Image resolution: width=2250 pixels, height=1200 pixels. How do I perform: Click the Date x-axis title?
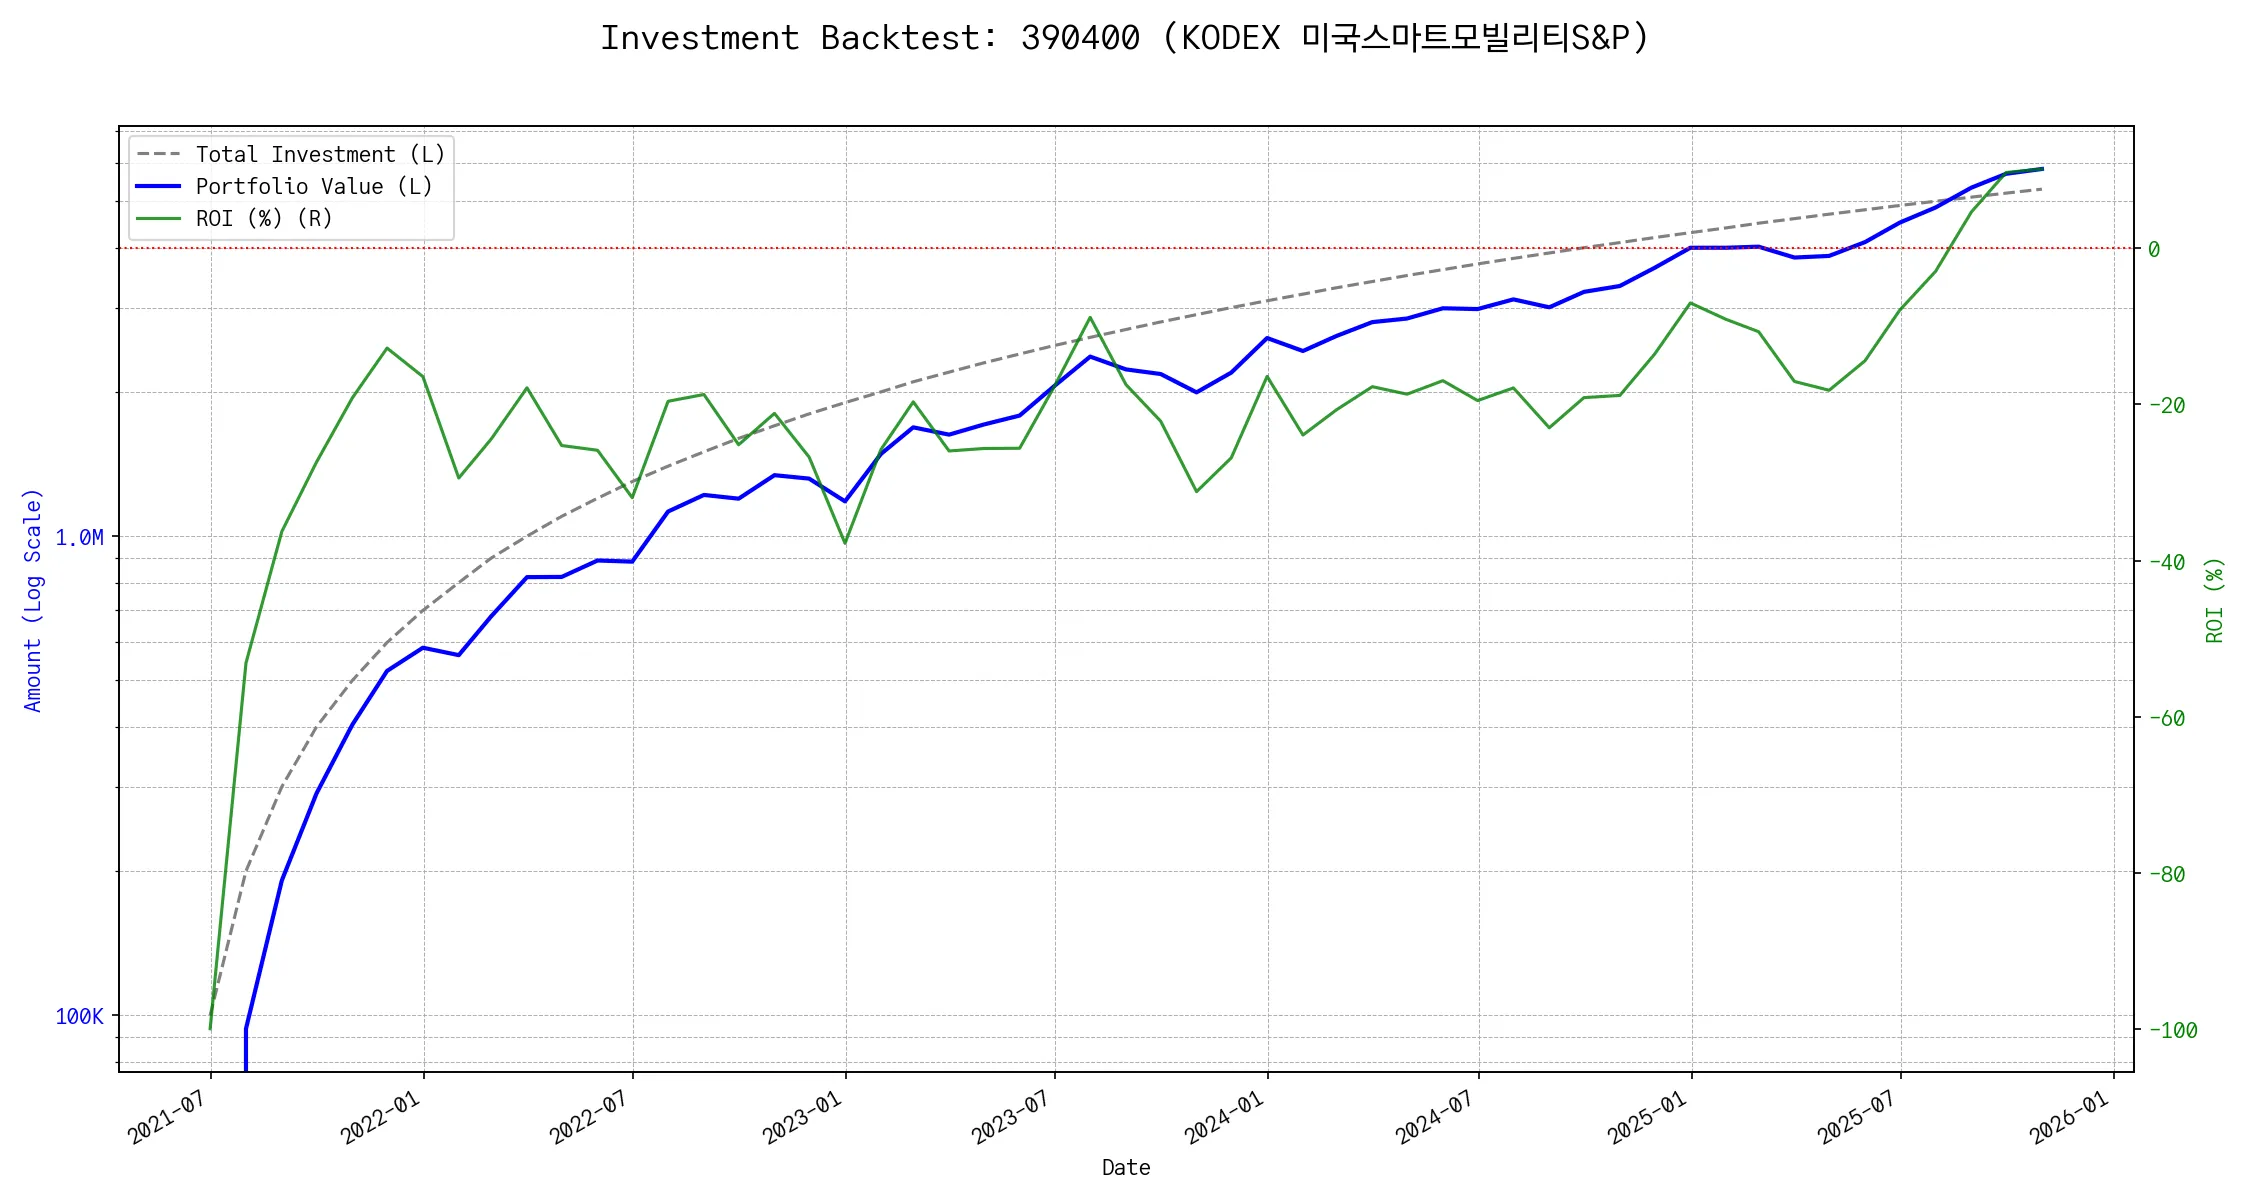(x=1125, y=1168)
